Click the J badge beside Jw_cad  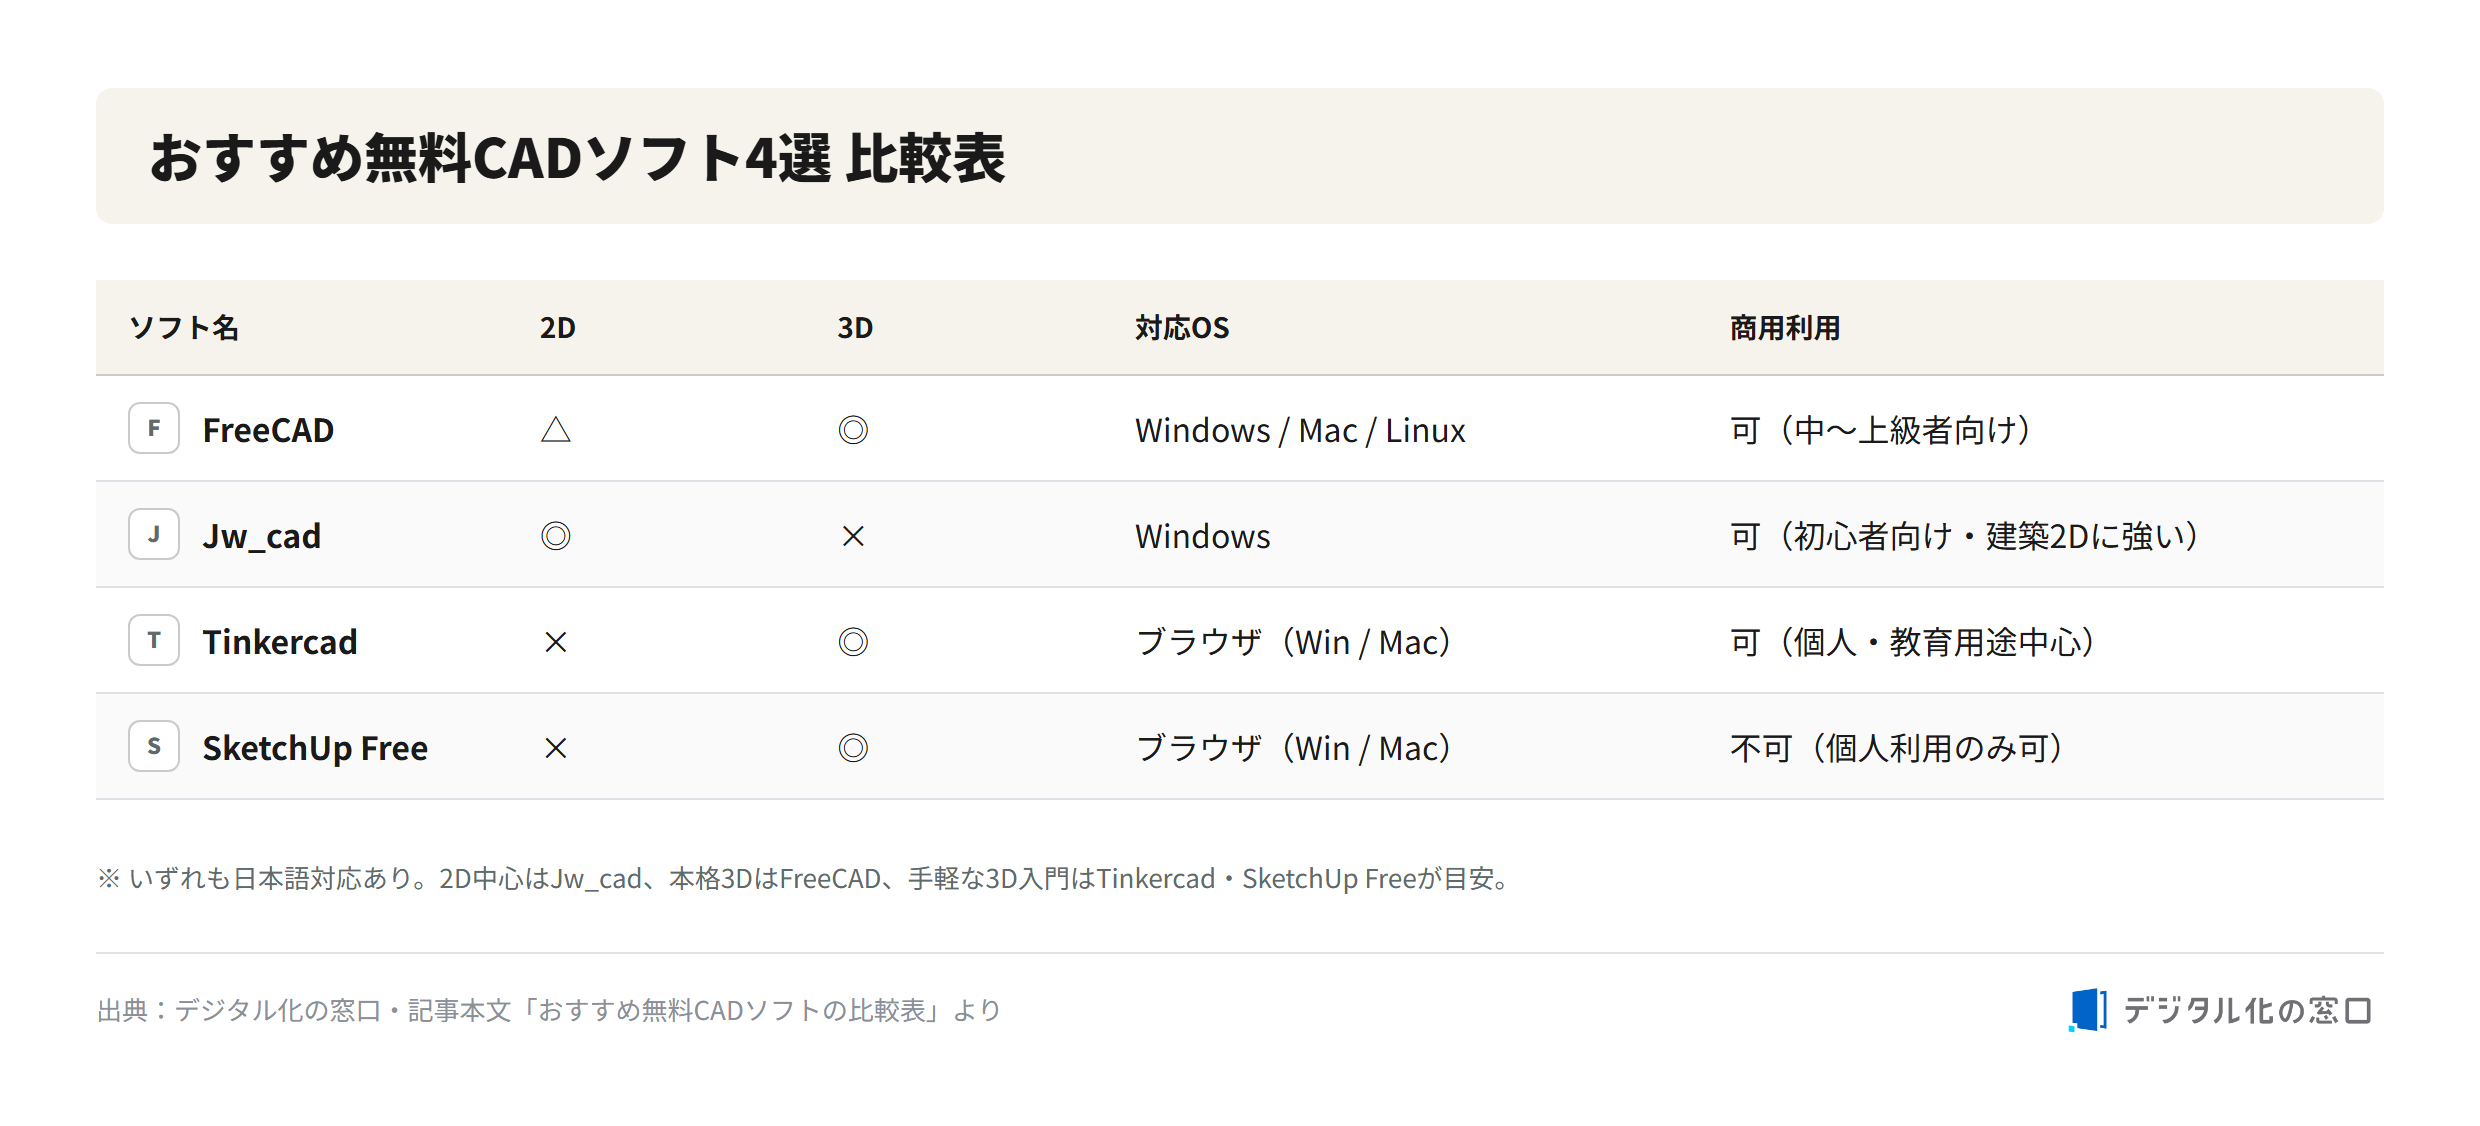pos(154,535)
